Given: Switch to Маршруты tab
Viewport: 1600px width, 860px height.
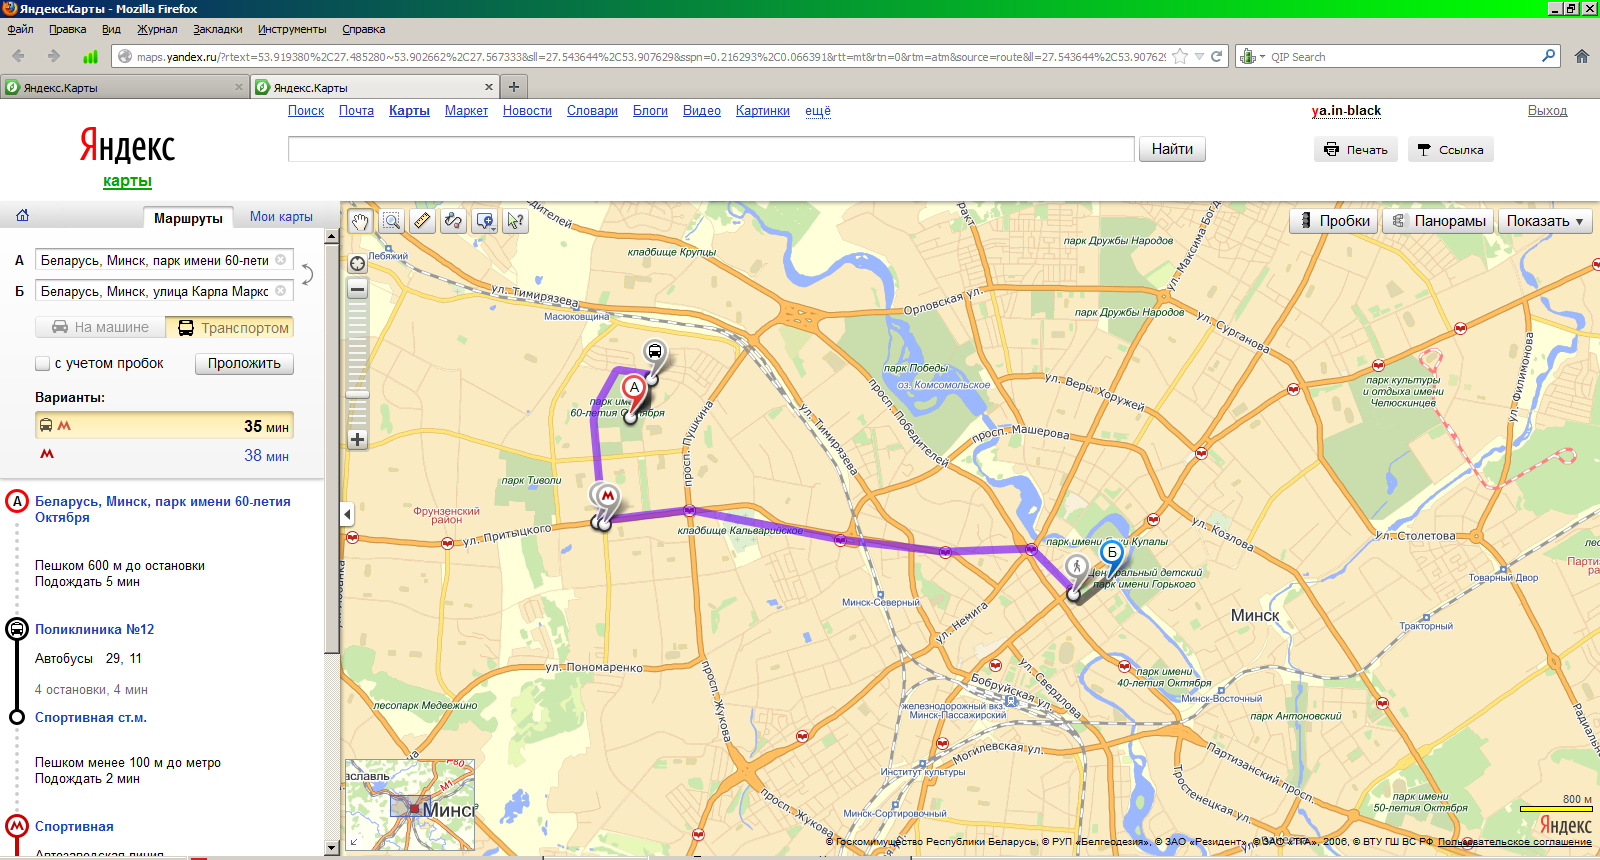Looking at the screenshot, I should [188, 217].
